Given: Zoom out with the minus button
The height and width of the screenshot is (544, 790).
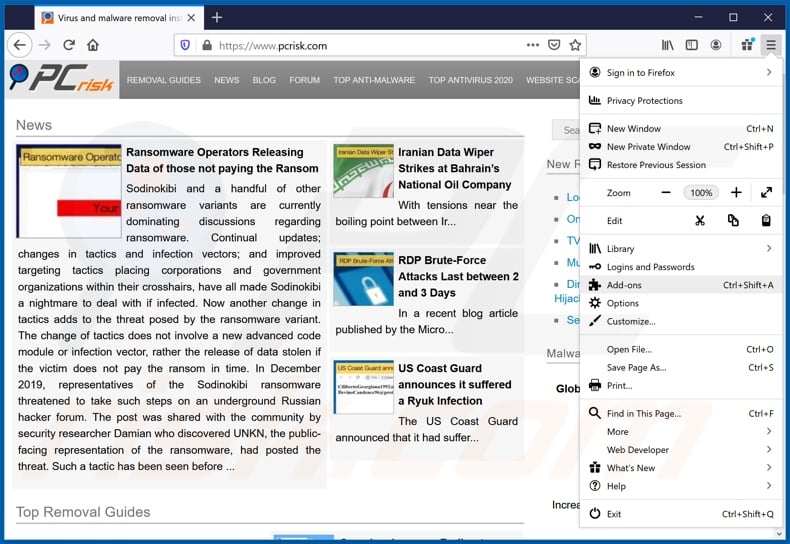Looking at the screenshot, I should tap(666, 192).
